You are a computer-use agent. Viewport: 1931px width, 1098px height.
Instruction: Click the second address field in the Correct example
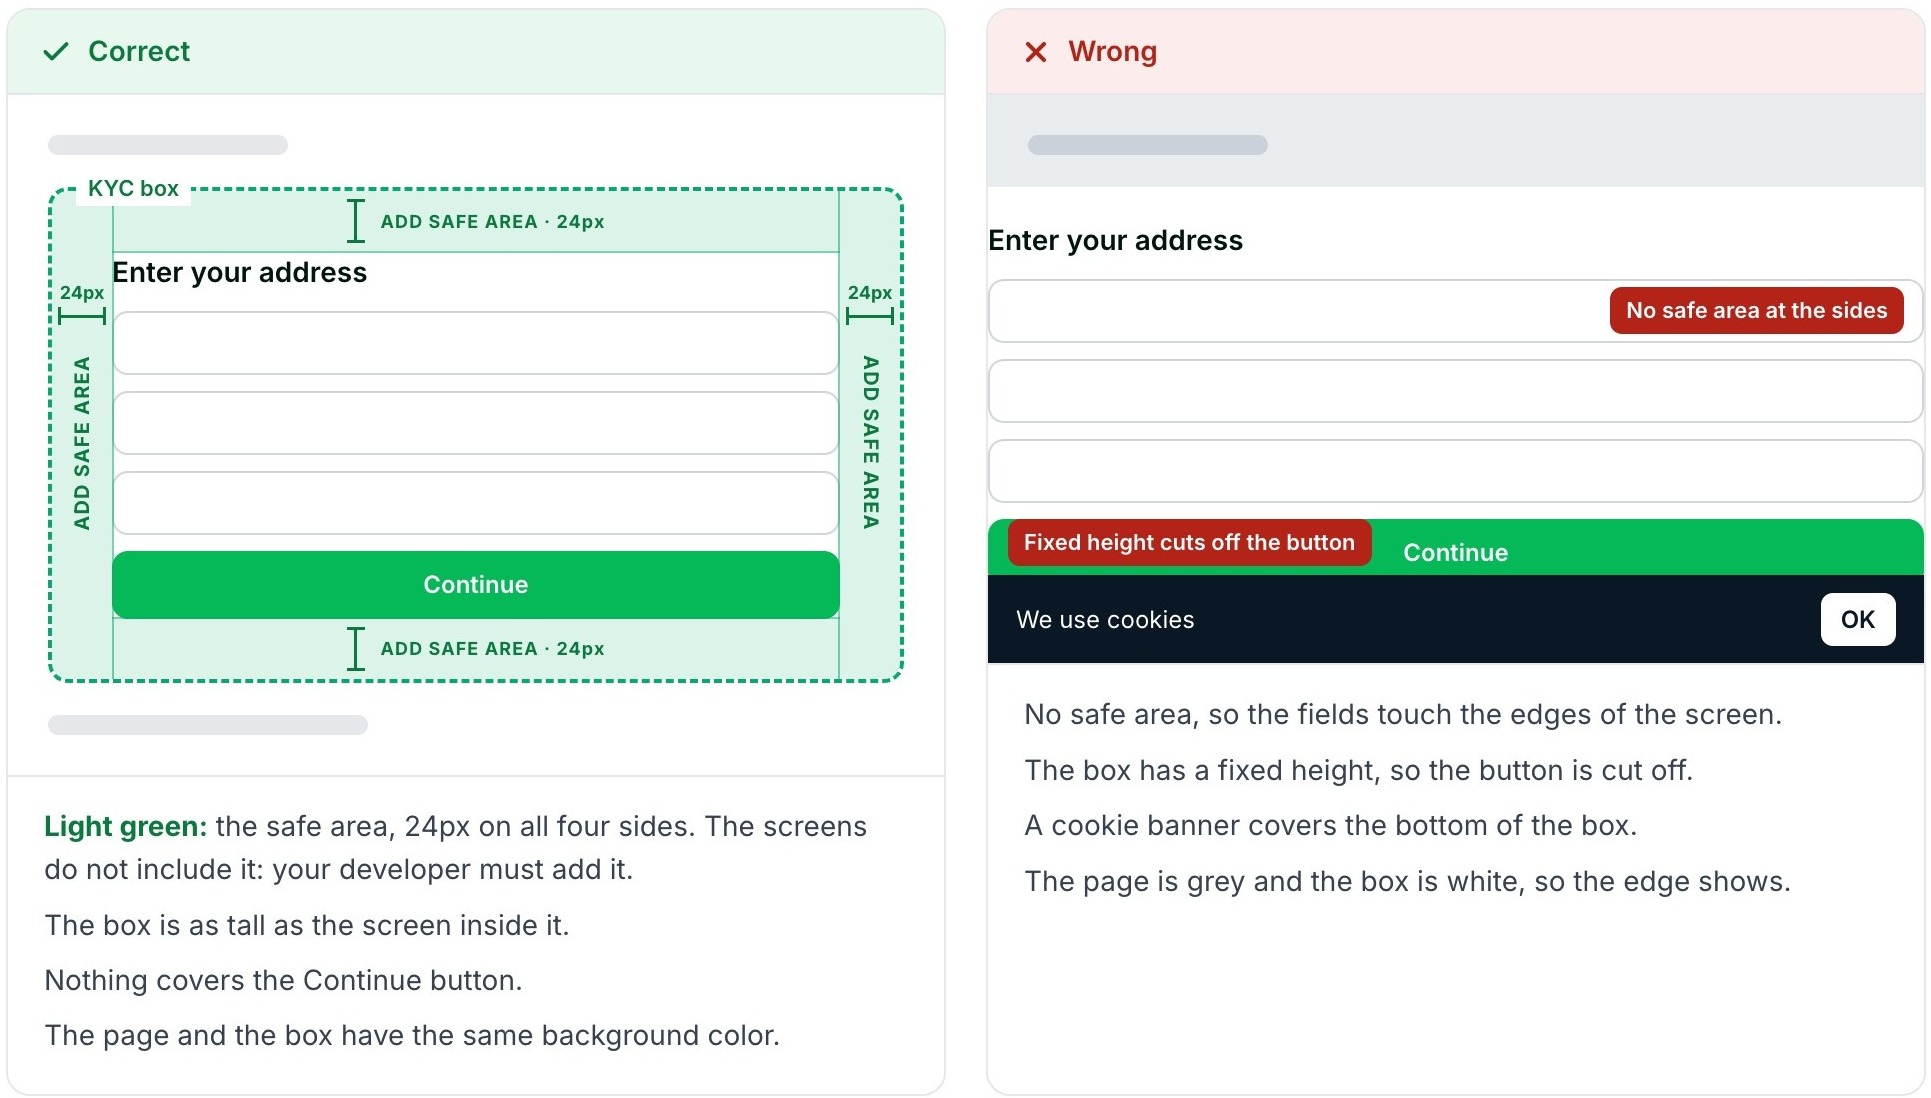[476, 423]
